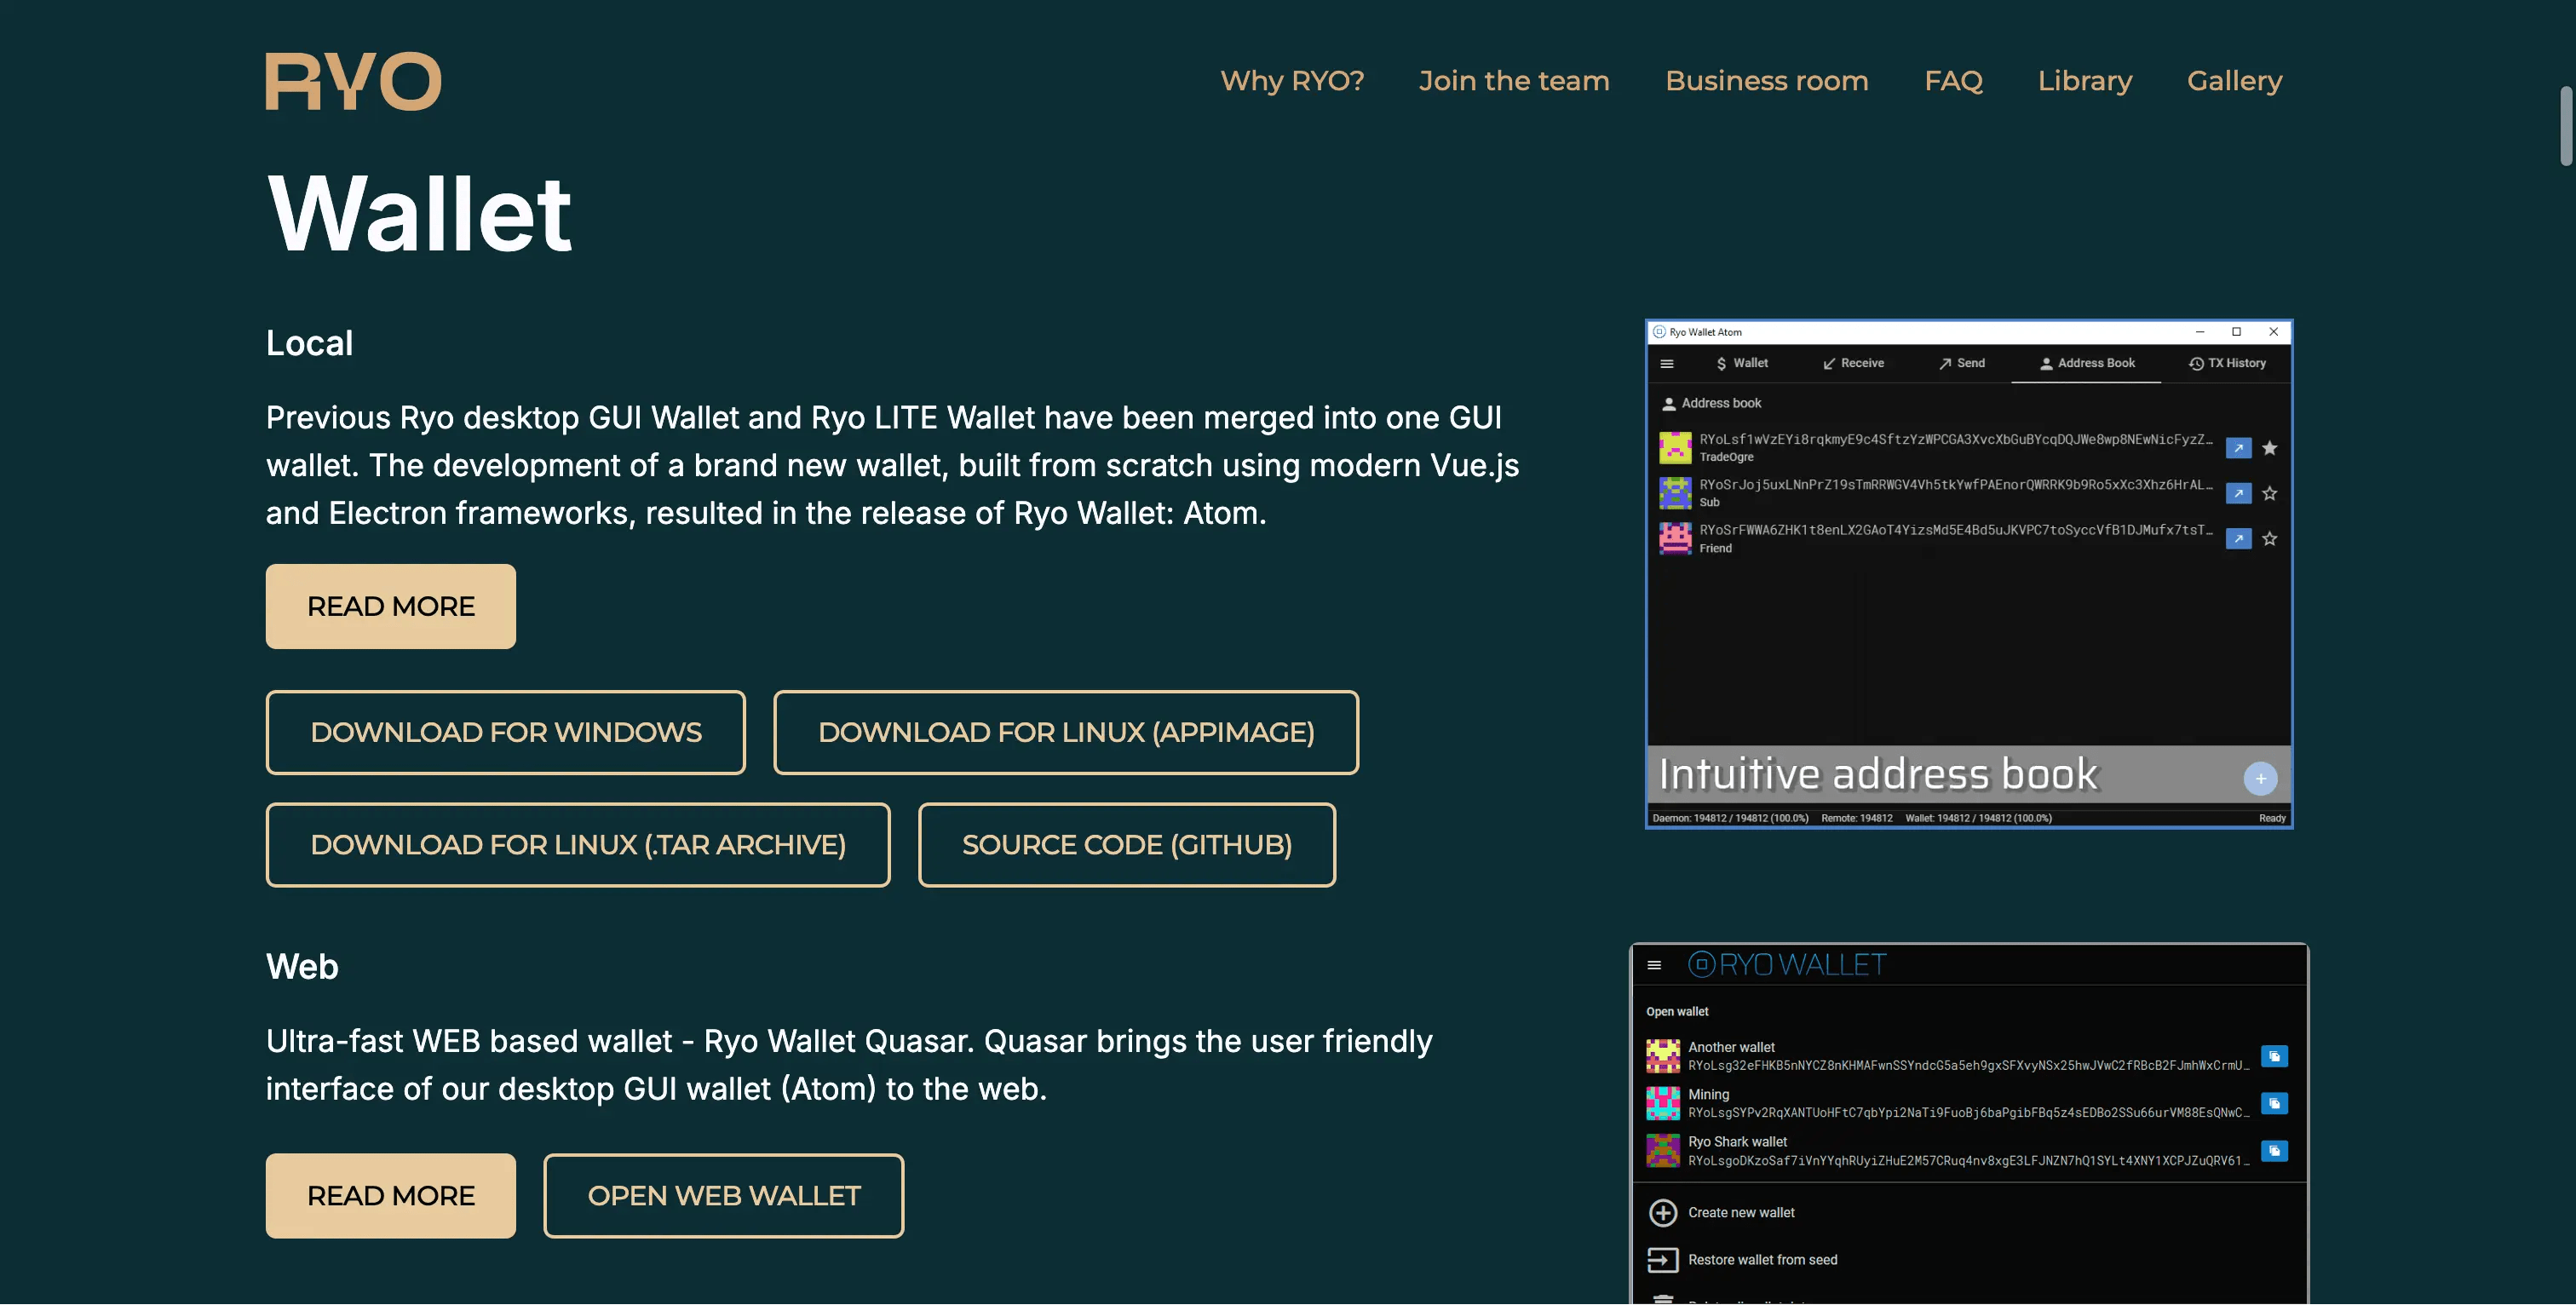Click the Create new wallet plus icon
This screenshot has height=1305, width=2576.
pyautogui.click(x=1663, y=1213)
